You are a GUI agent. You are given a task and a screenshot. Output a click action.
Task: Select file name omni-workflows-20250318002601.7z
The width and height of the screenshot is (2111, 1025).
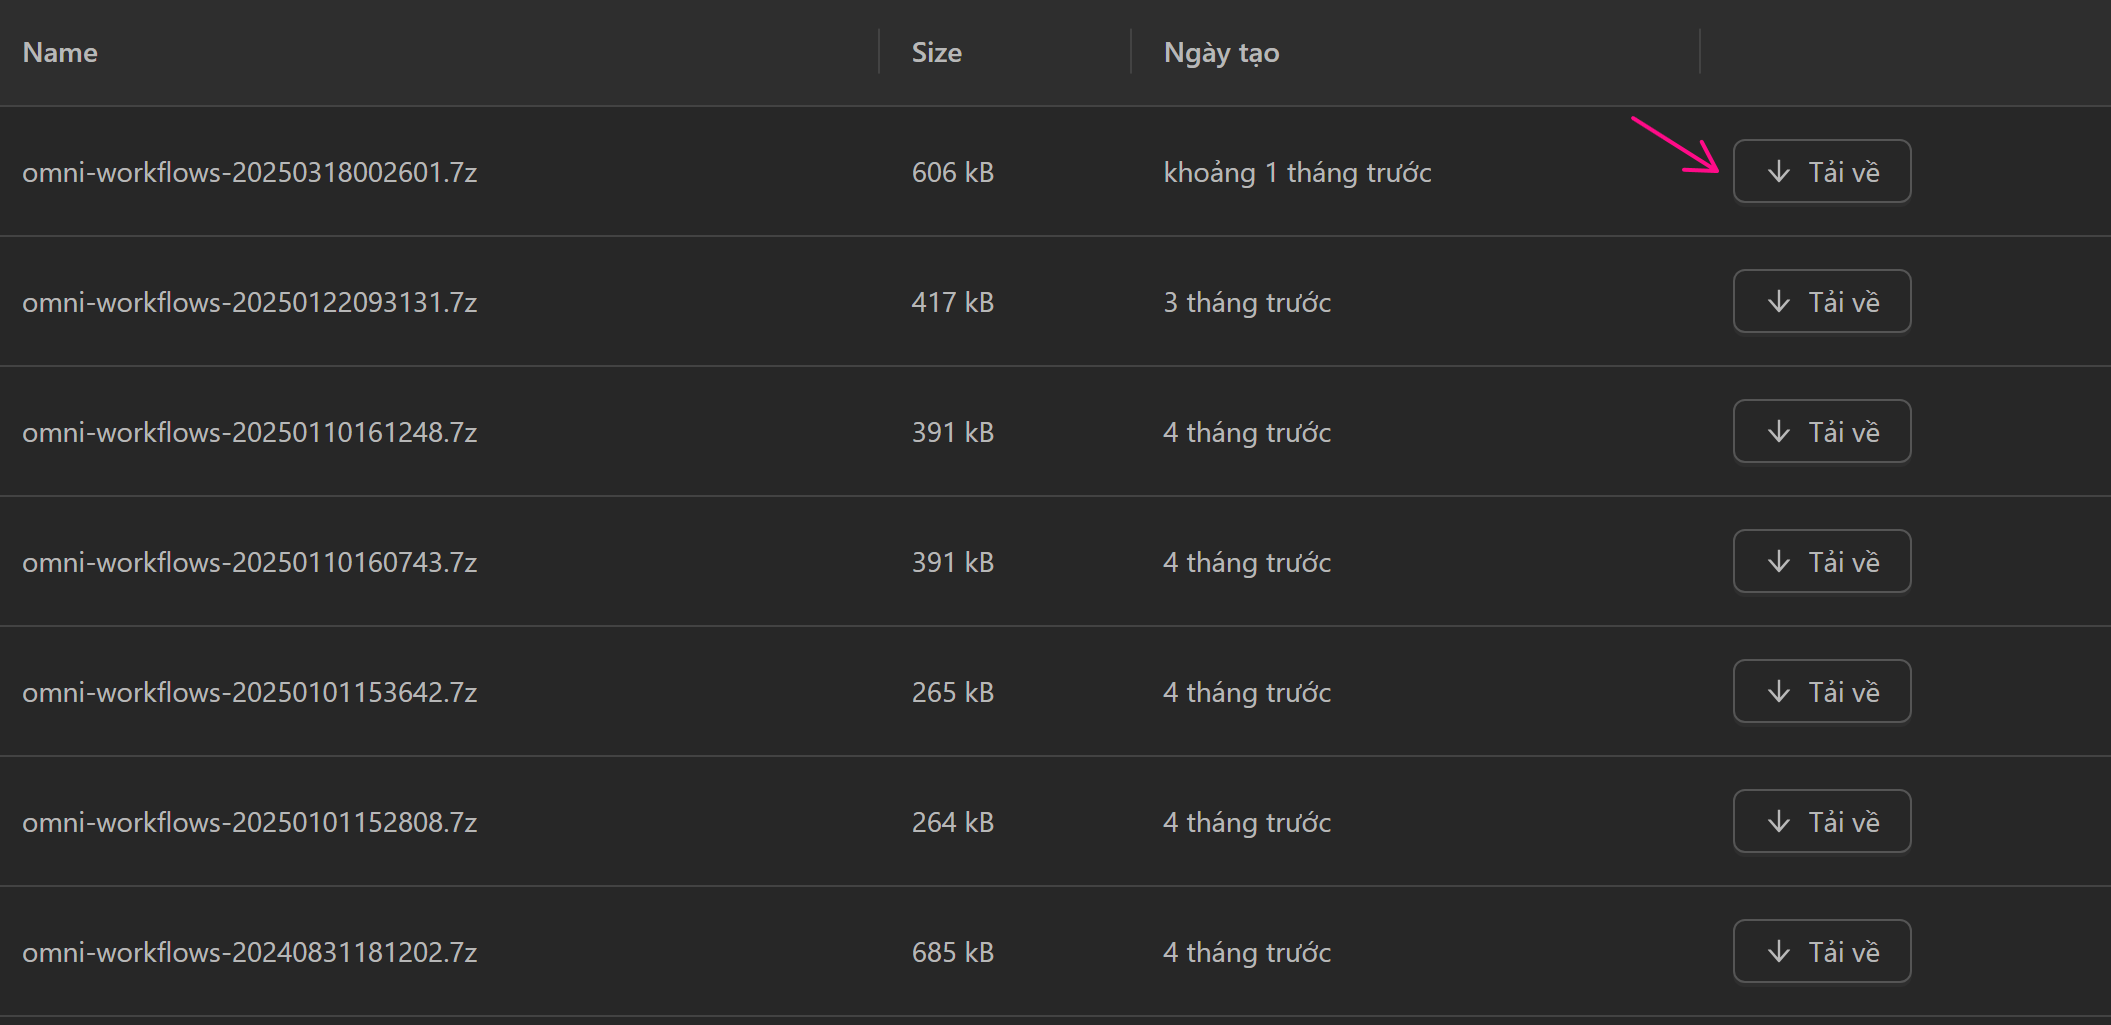point(249,173)
